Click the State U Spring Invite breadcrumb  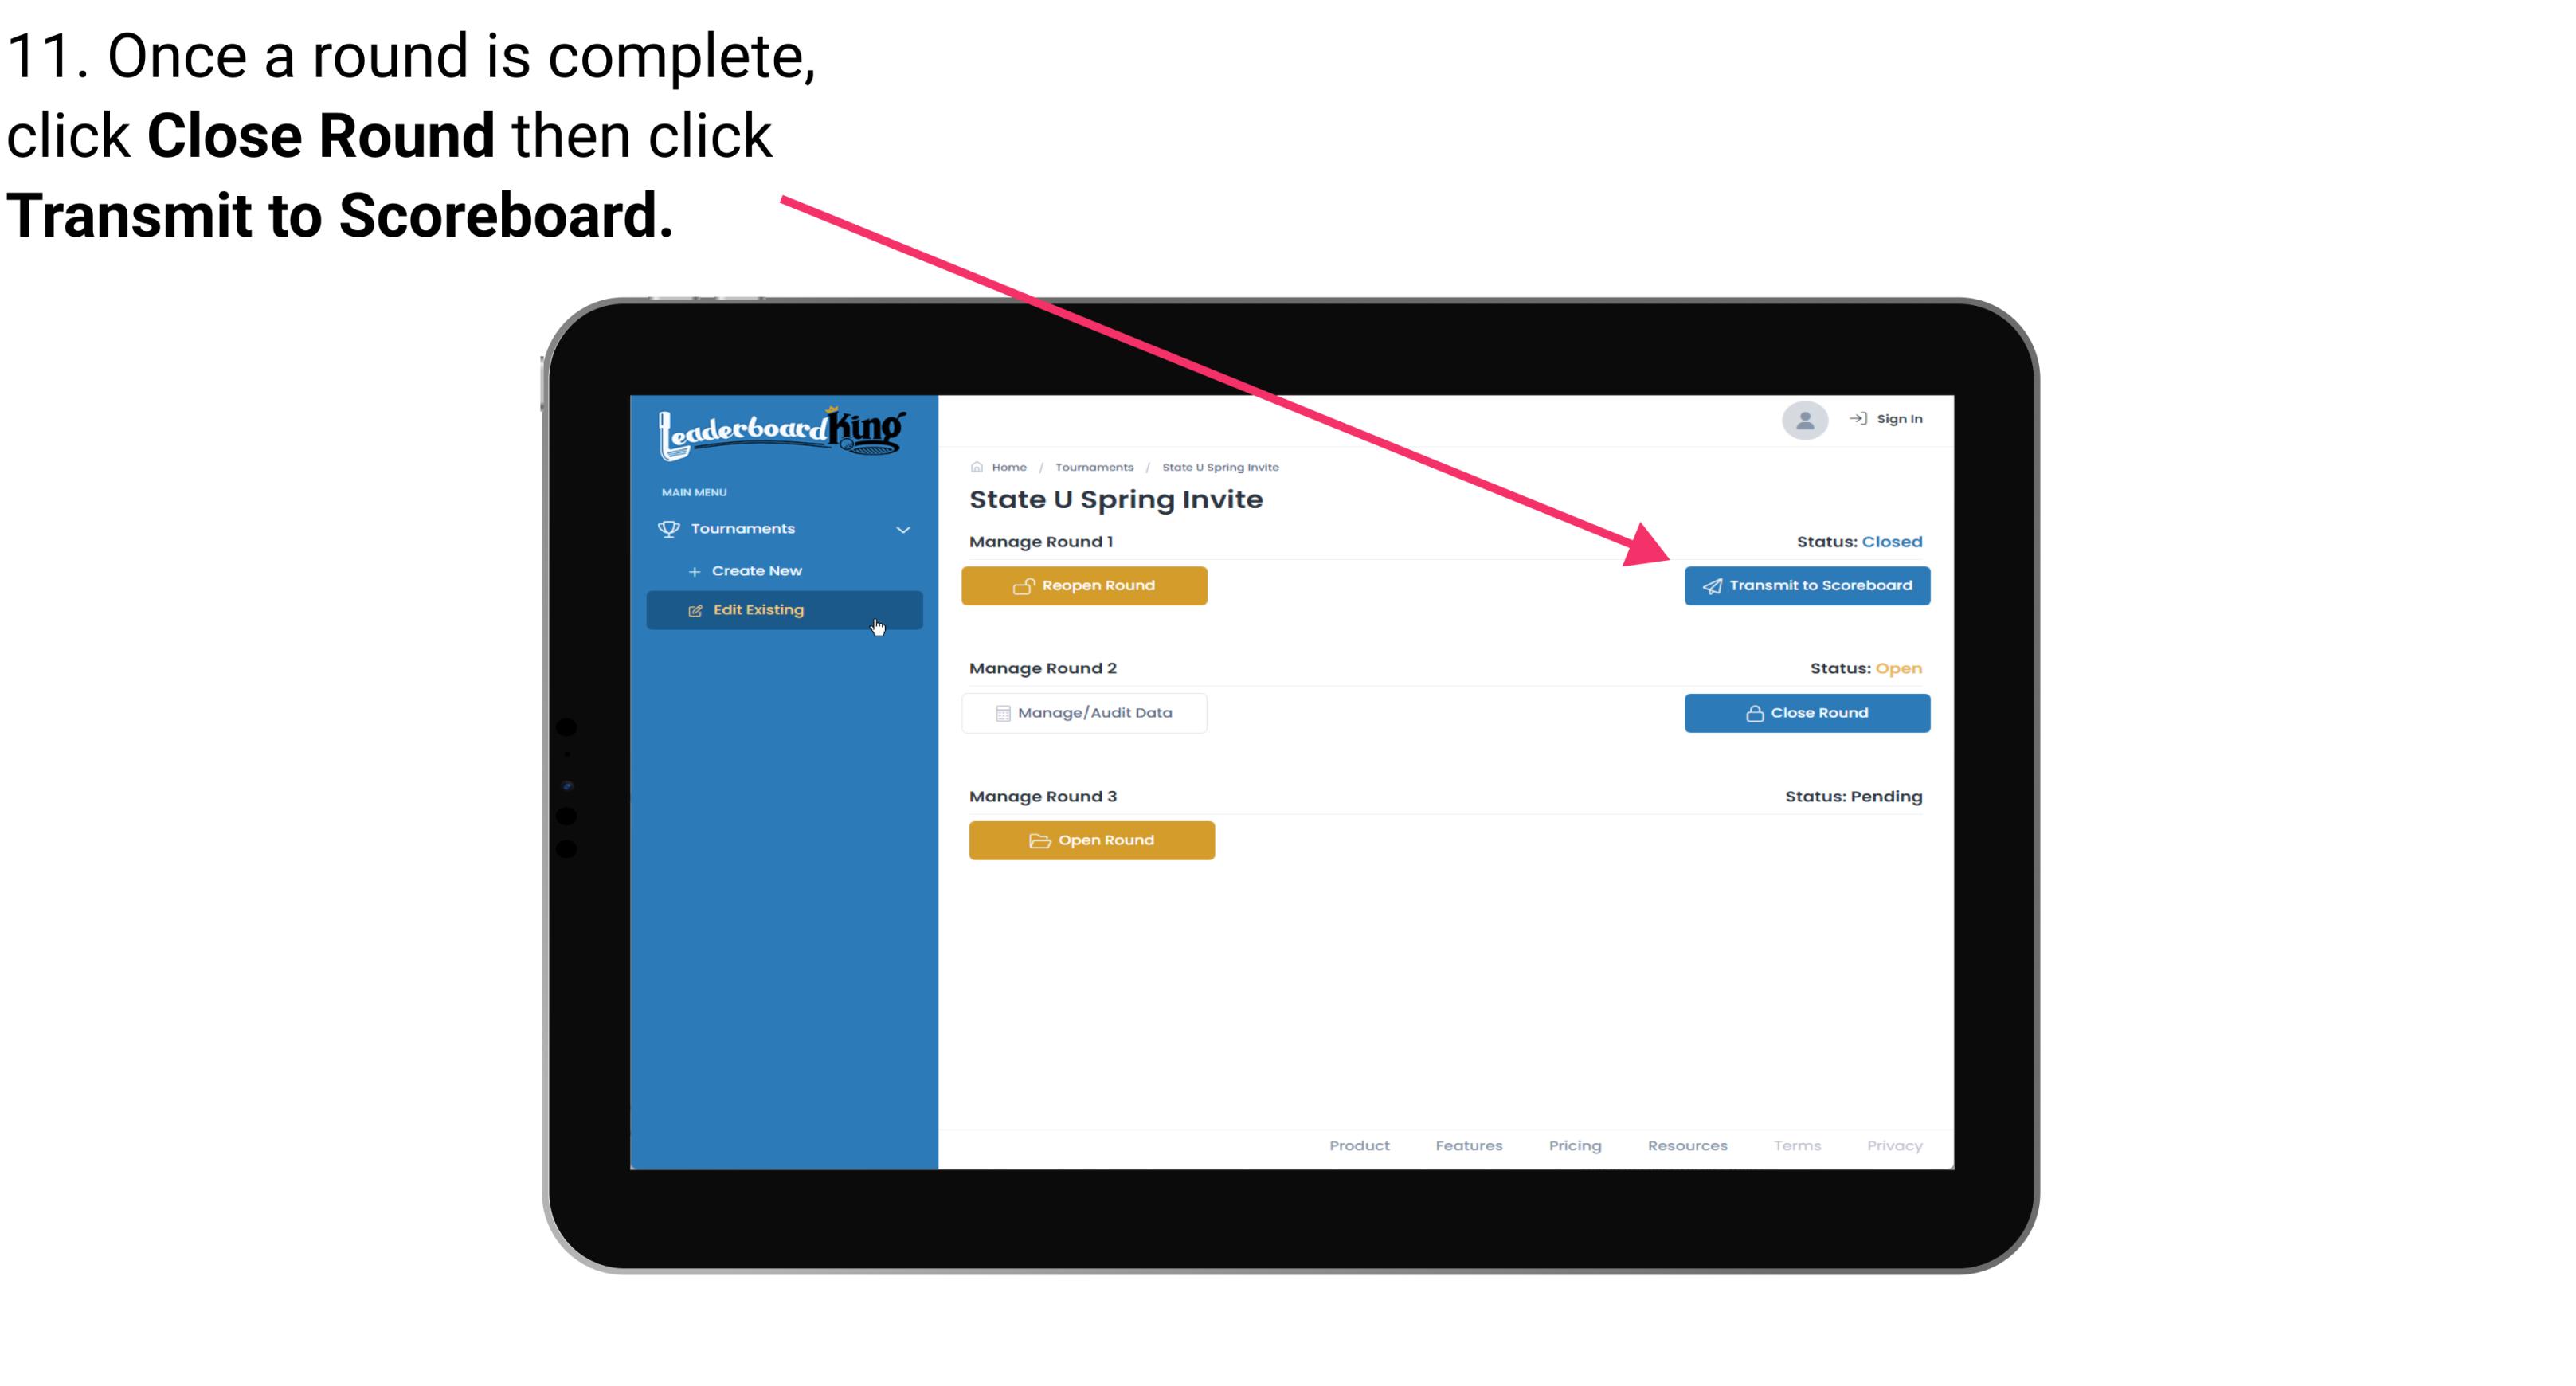1219,466
